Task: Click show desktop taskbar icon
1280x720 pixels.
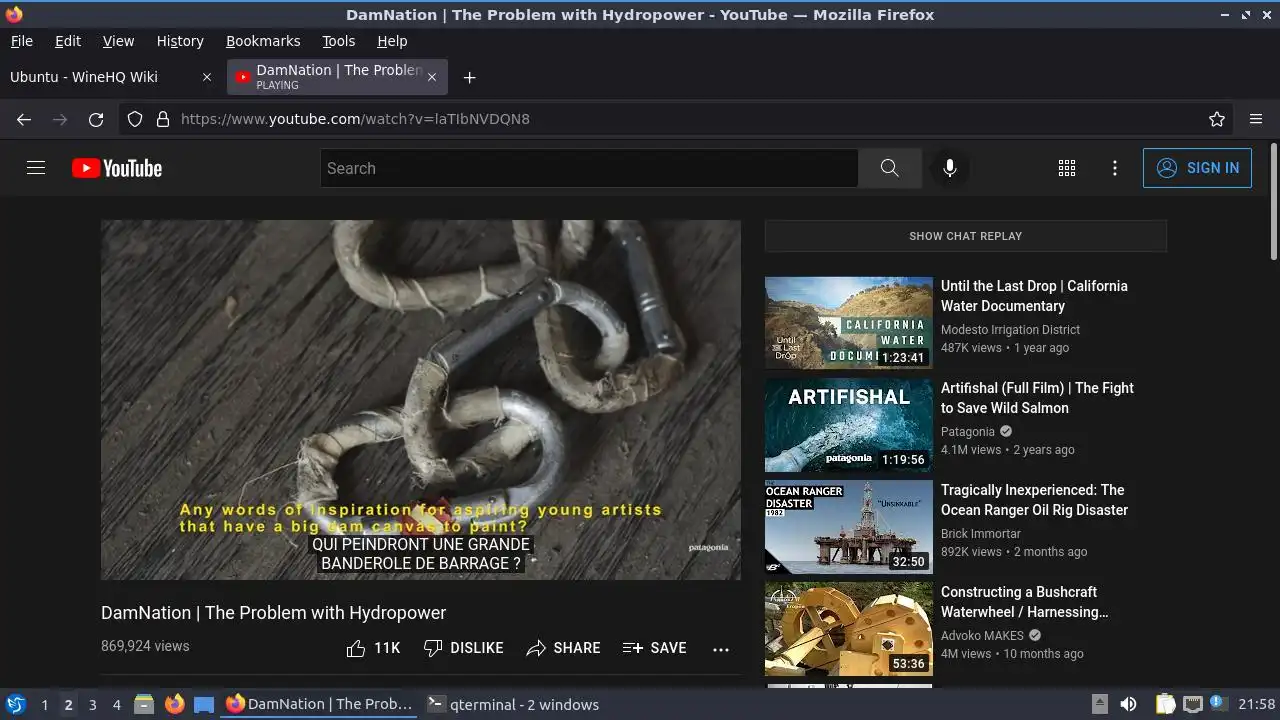Action: coord(204,704)
